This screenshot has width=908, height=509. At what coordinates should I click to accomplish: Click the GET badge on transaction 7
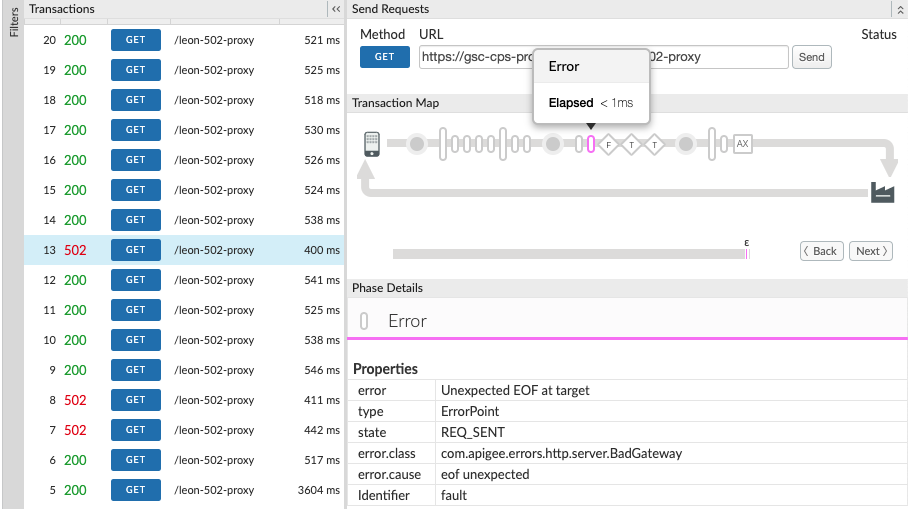(136, 430)
